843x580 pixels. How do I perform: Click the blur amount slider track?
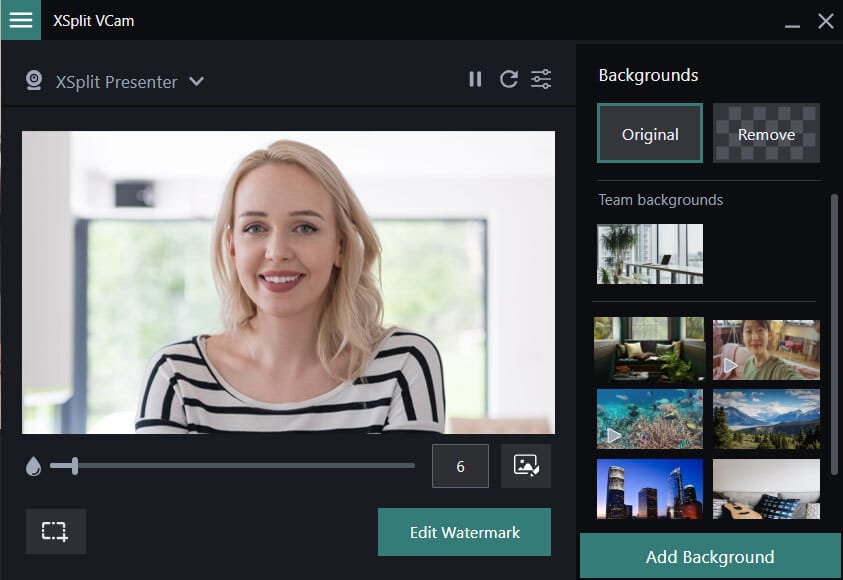tap(232, 466)
